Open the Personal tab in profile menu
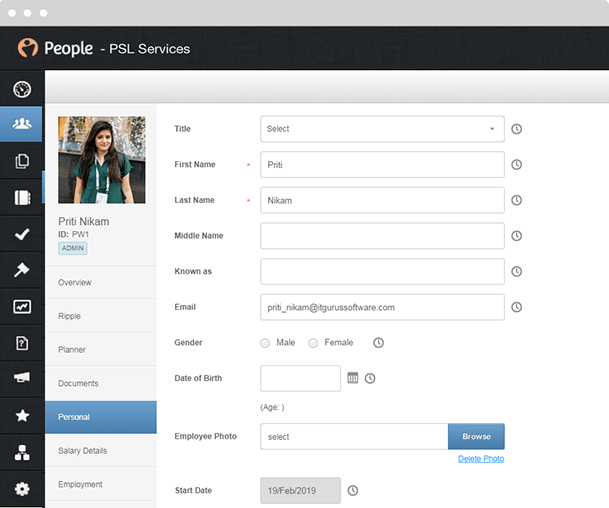The width and height of the screenshot is (609, 508). coord(101,417)
